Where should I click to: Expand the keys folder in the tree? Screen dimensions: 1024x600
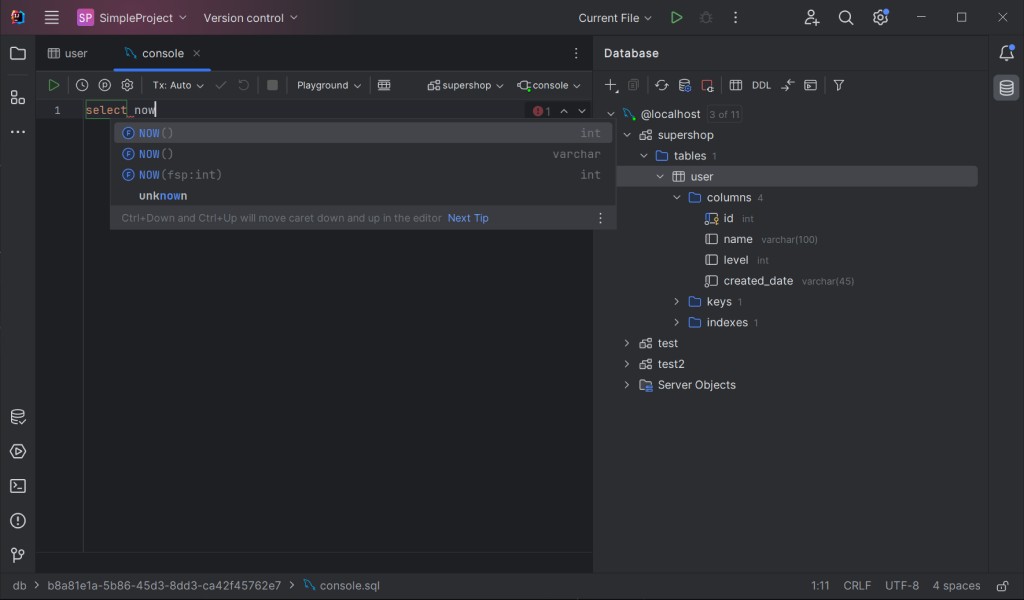pyautogui.click(x=677, y=302)
